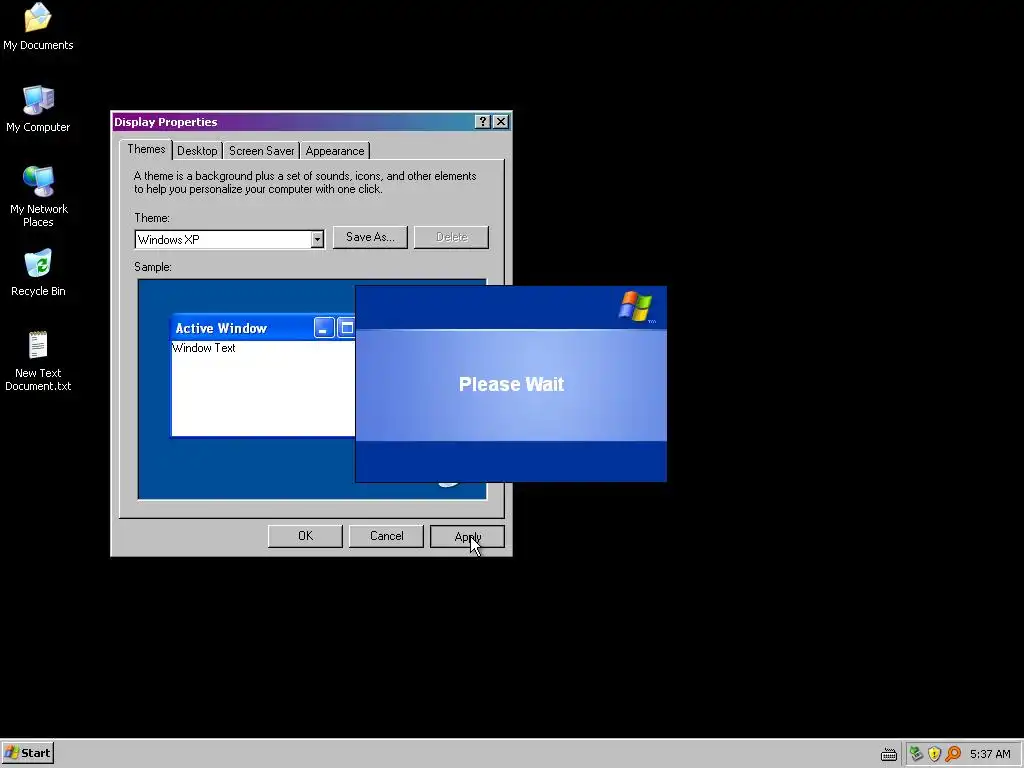
Task: Switch to the Themes tab
Action: click(x=146, y=150)
